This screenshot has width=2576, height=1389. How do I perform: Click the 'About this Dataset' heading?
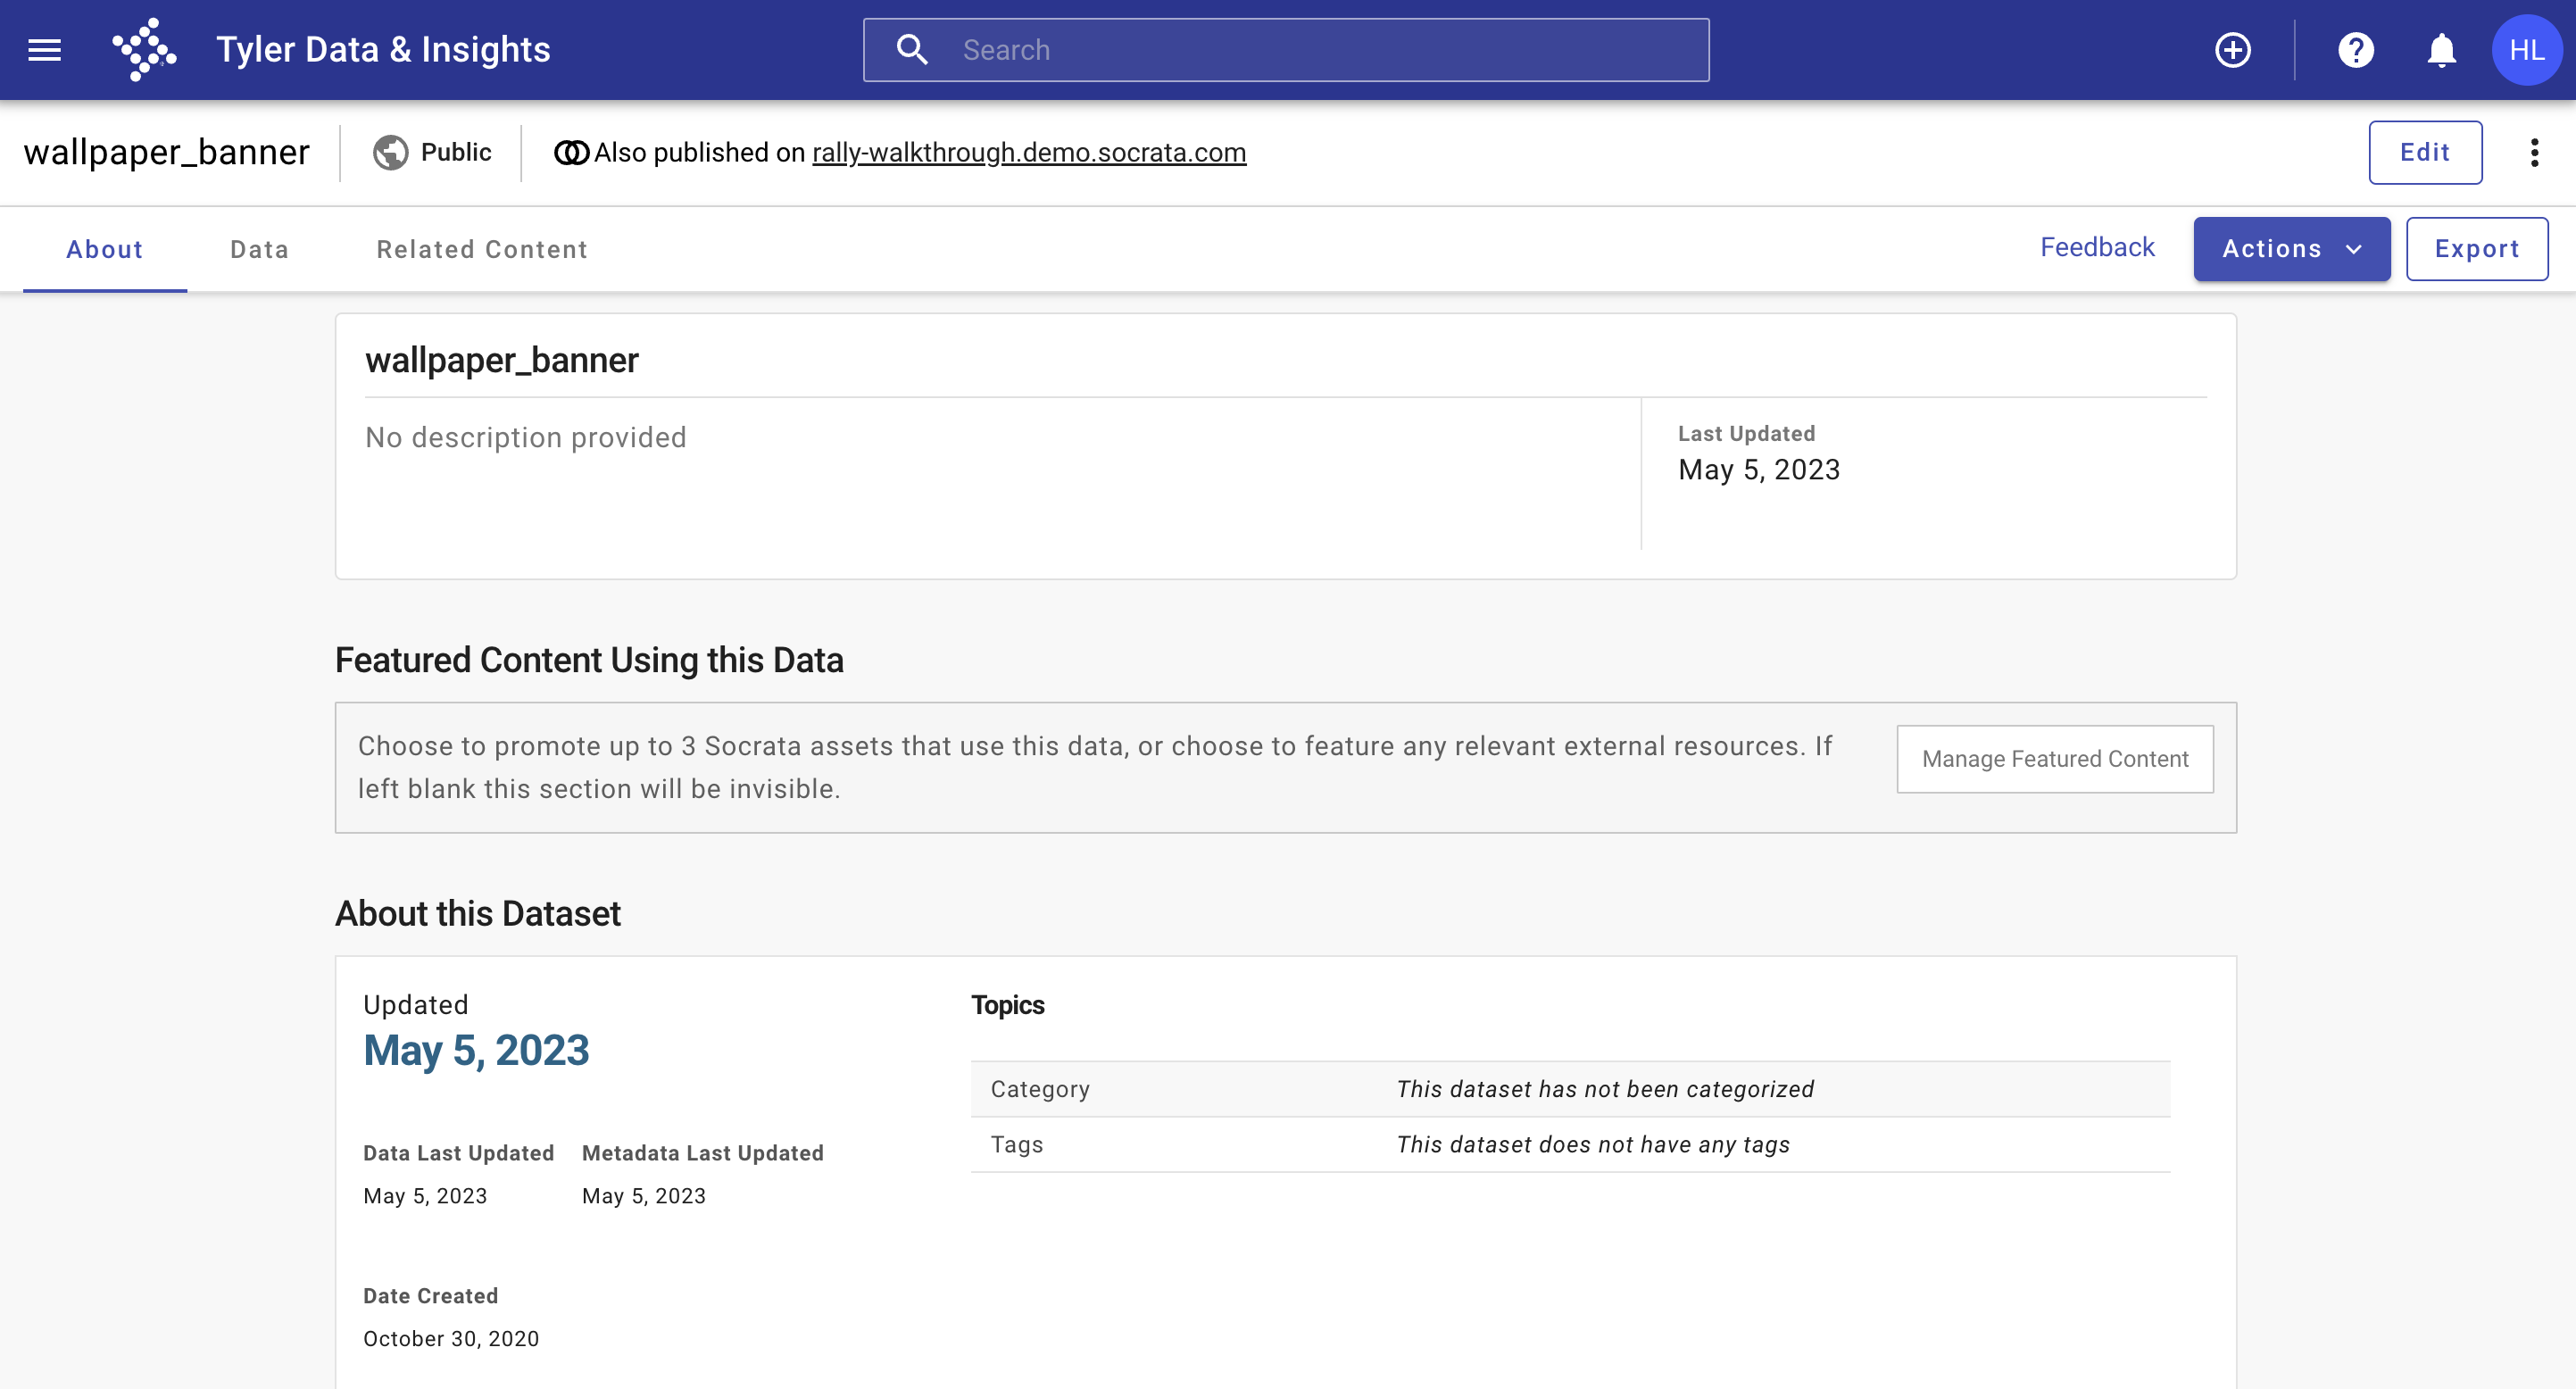coord(478,913)
